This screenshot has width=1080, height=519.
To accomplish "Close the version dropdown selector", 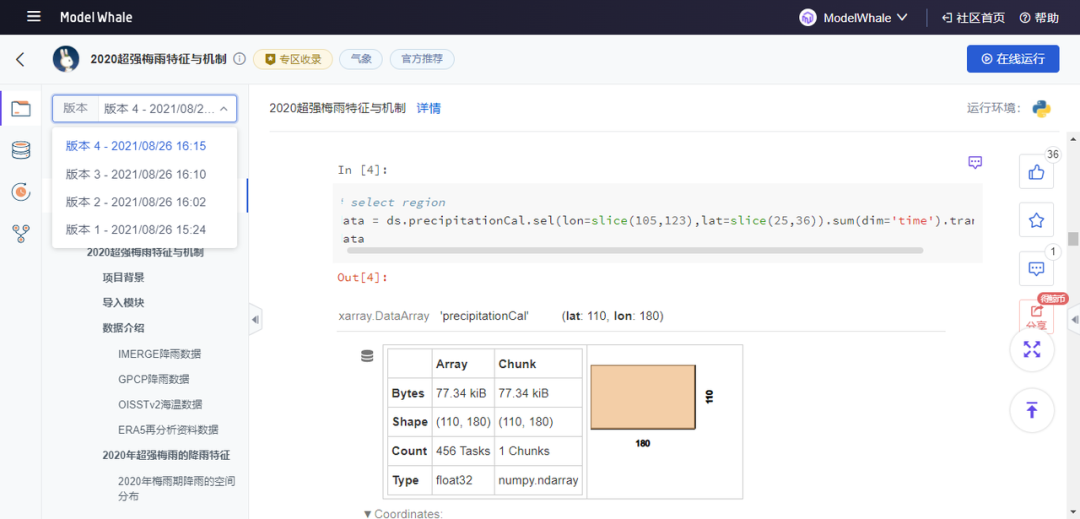I will [x=145, y=109].
